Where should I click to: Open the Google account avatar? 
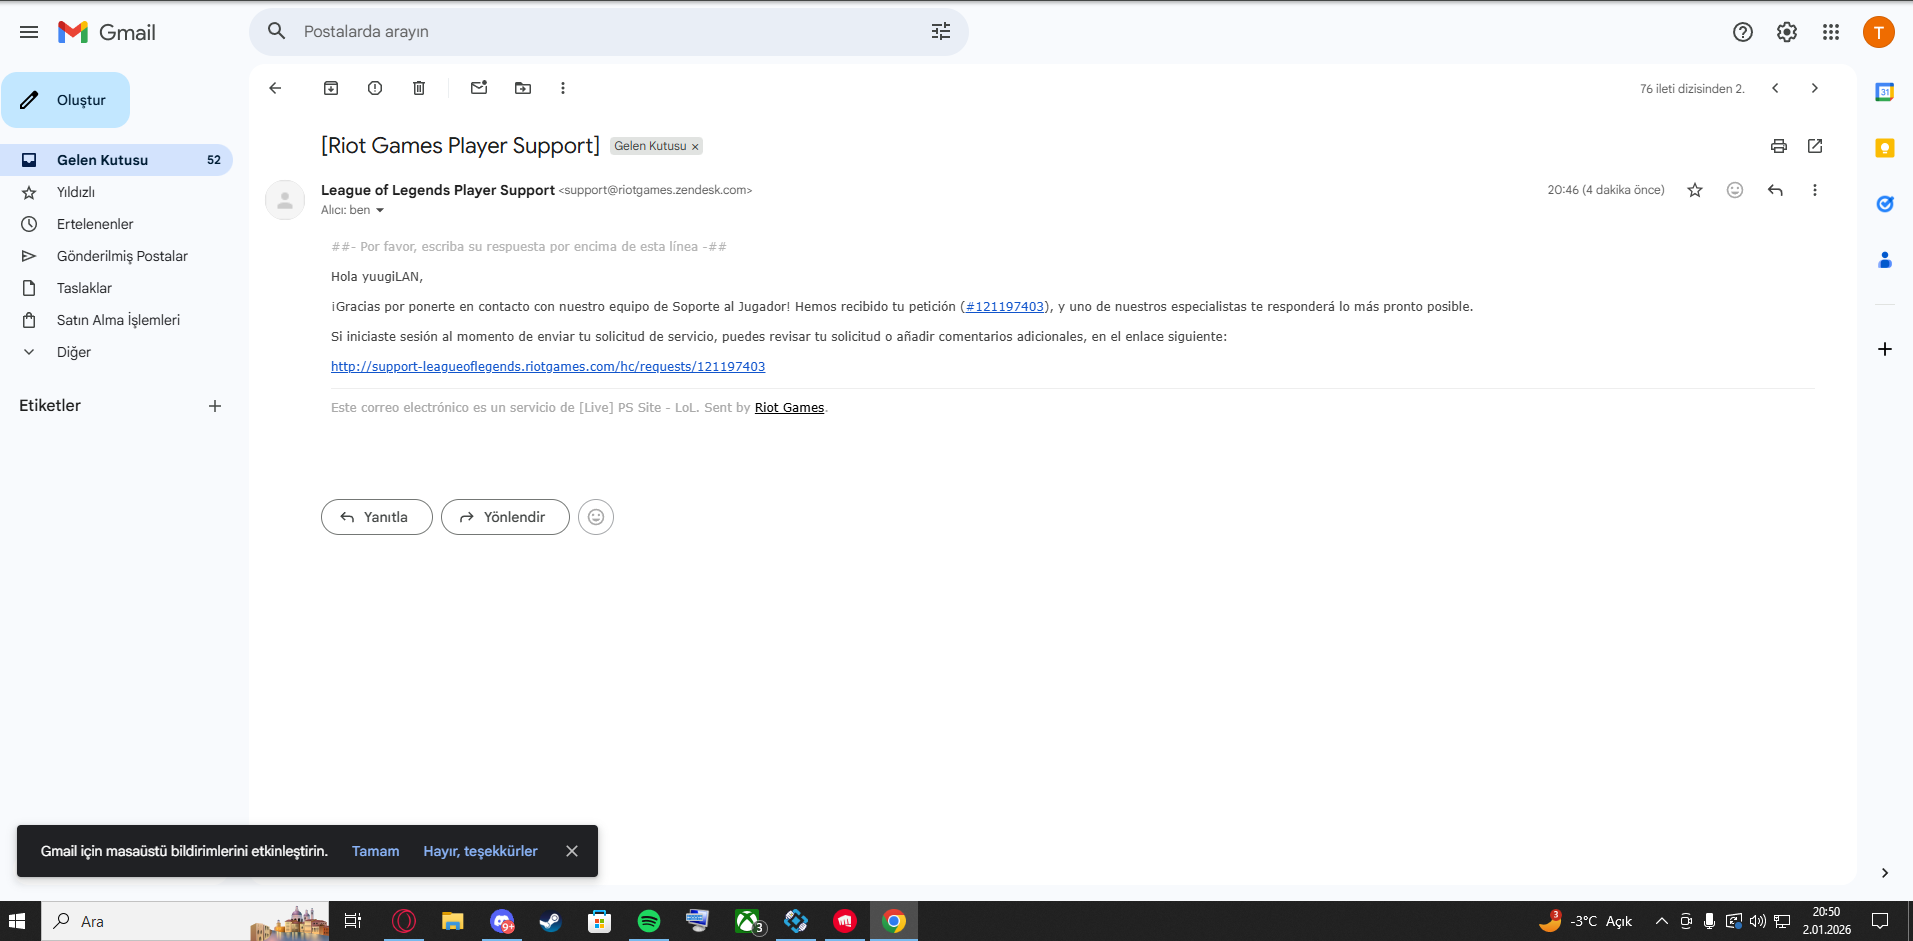tap(1879, 32)
